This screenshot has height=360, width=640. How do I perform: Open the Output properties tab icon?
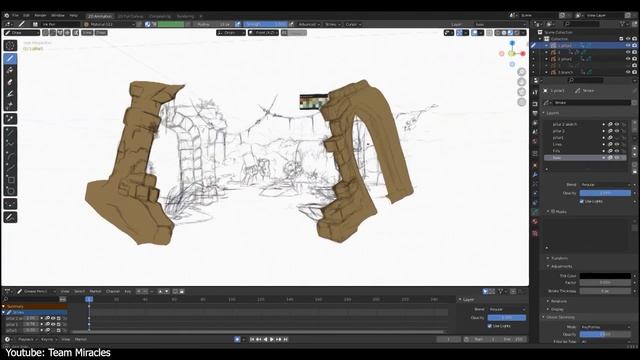click(535, 113)
